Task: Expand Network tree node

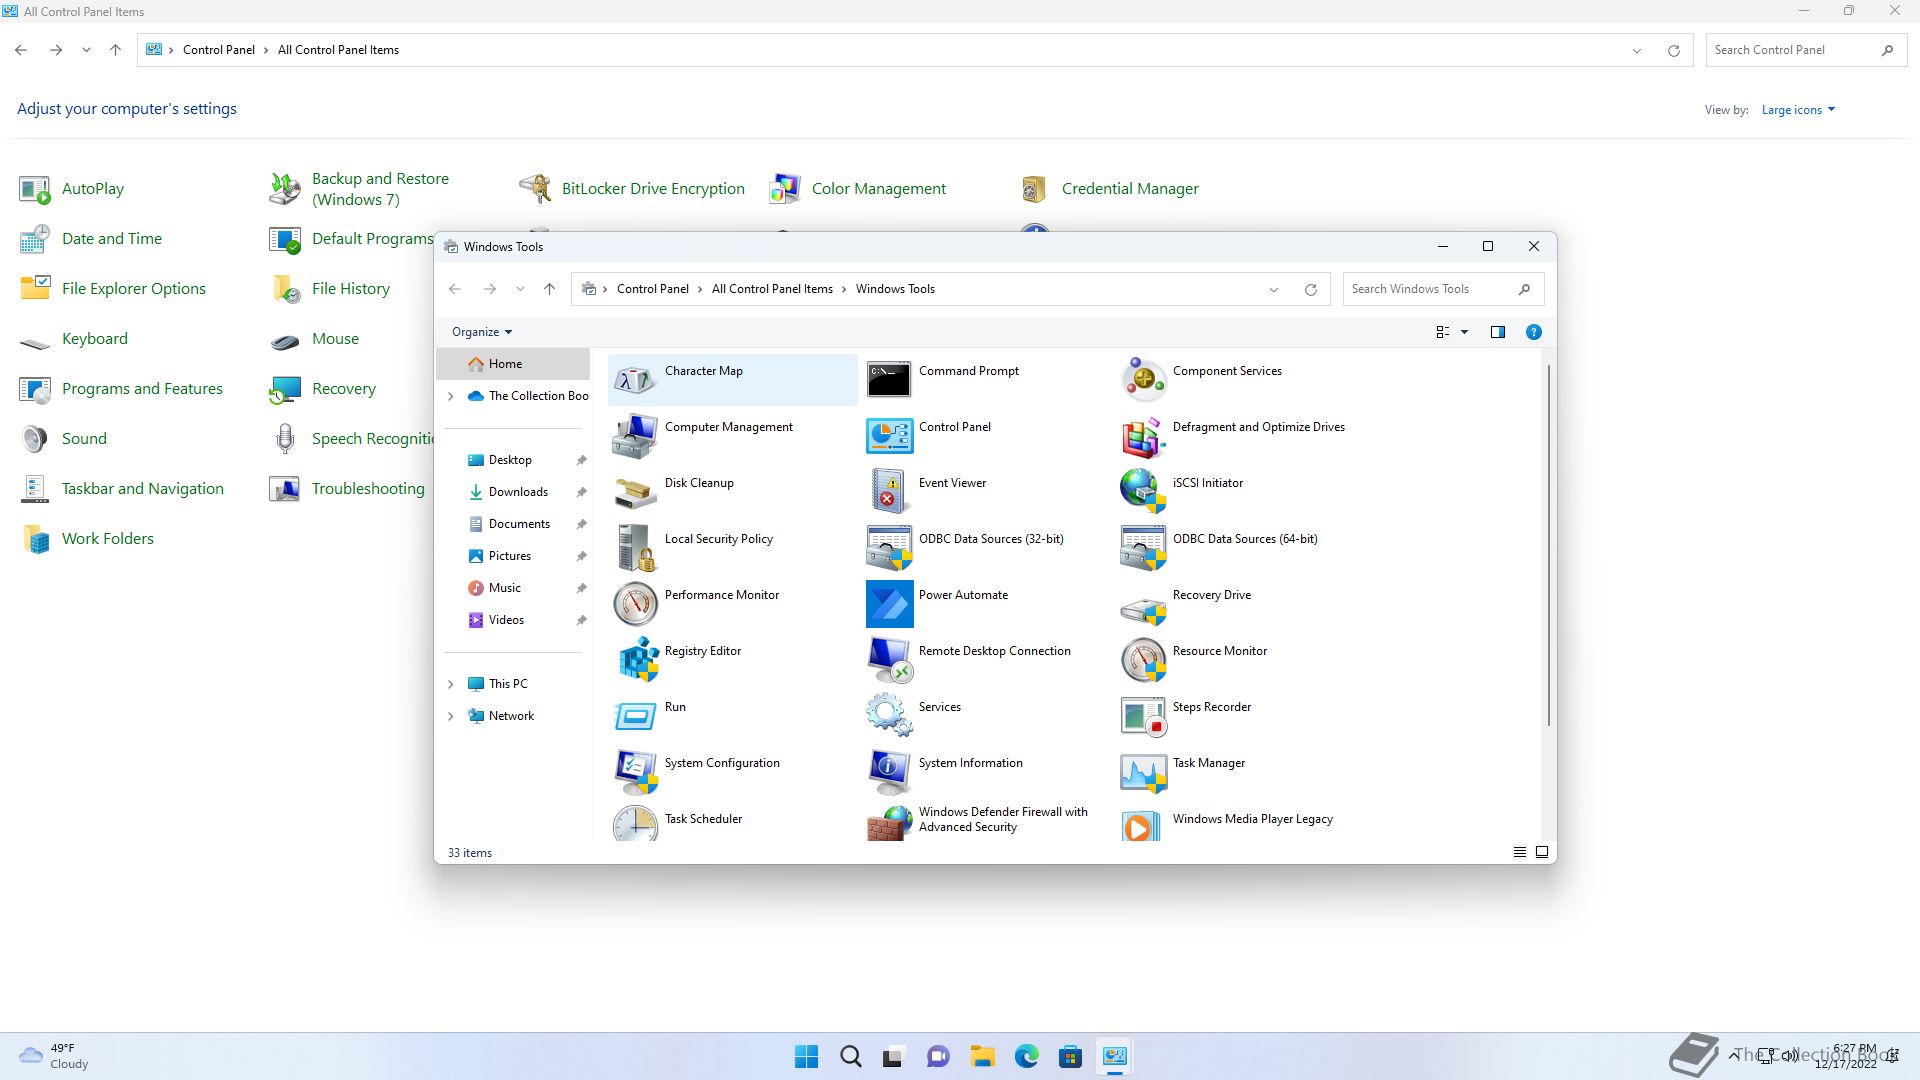Action: (450, 716)
